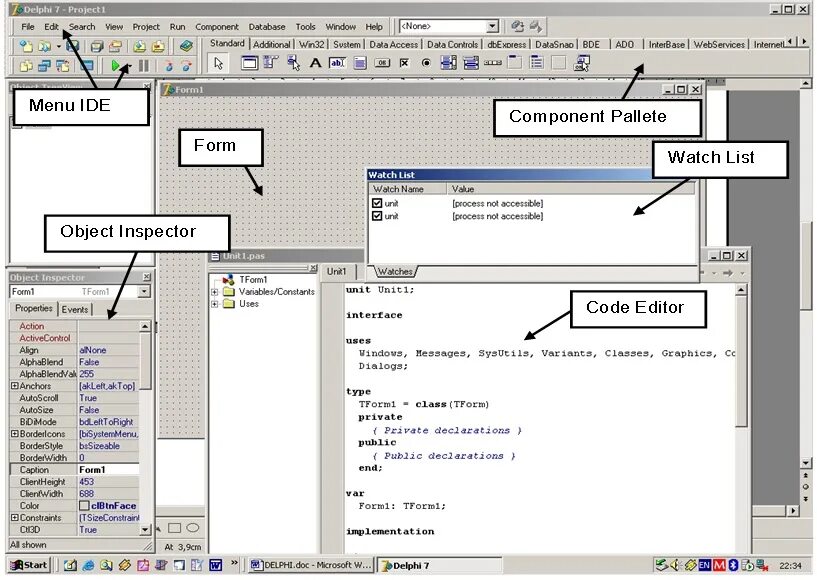Viewport: 817px width, 580px height.
Task: Toggle the first 'unit' watch checkbox
Action: coord(377,203)
